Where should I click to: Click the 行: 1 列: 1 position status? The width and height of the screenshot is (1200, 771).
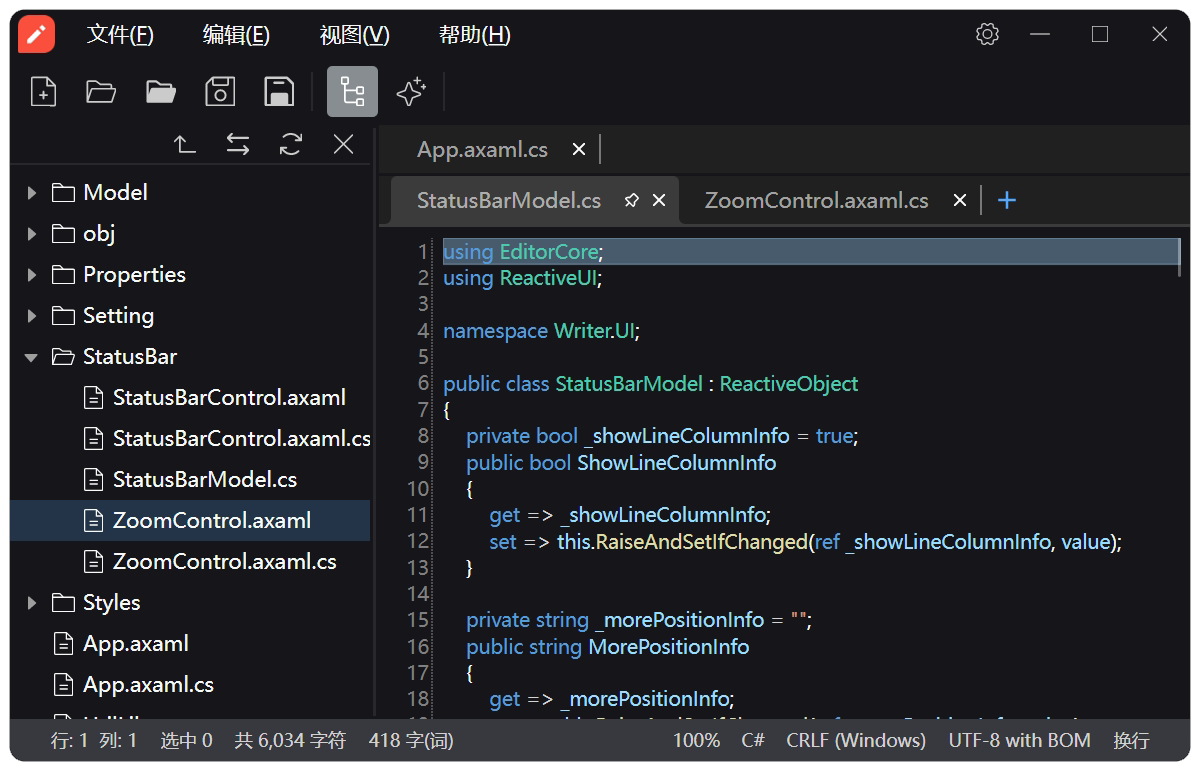click(x=94, y=741)
